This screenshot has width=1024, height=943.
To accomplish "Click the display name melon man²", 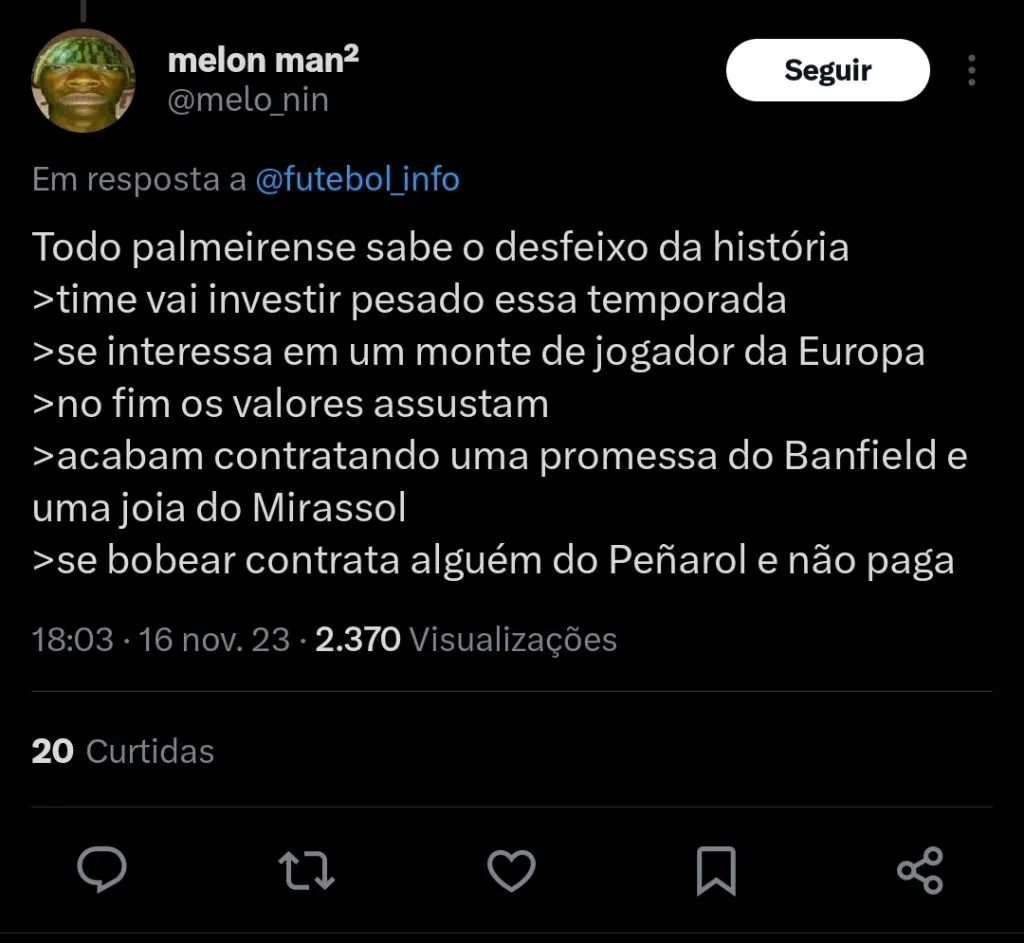I will point(263,61).
